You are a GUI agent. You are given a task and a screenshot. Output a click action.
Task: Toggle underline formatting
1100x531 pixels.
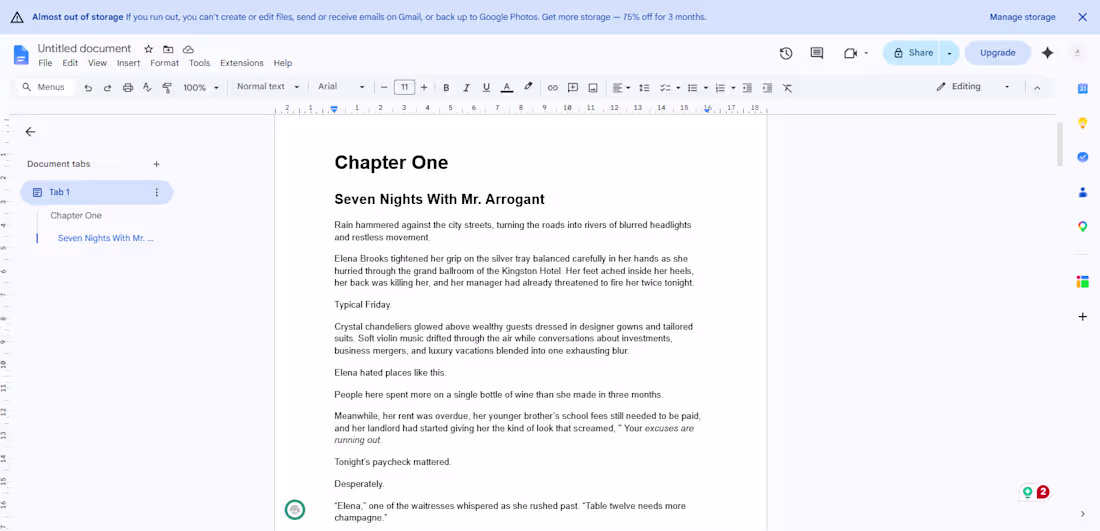pyautogui.click(x=486, y=88)
